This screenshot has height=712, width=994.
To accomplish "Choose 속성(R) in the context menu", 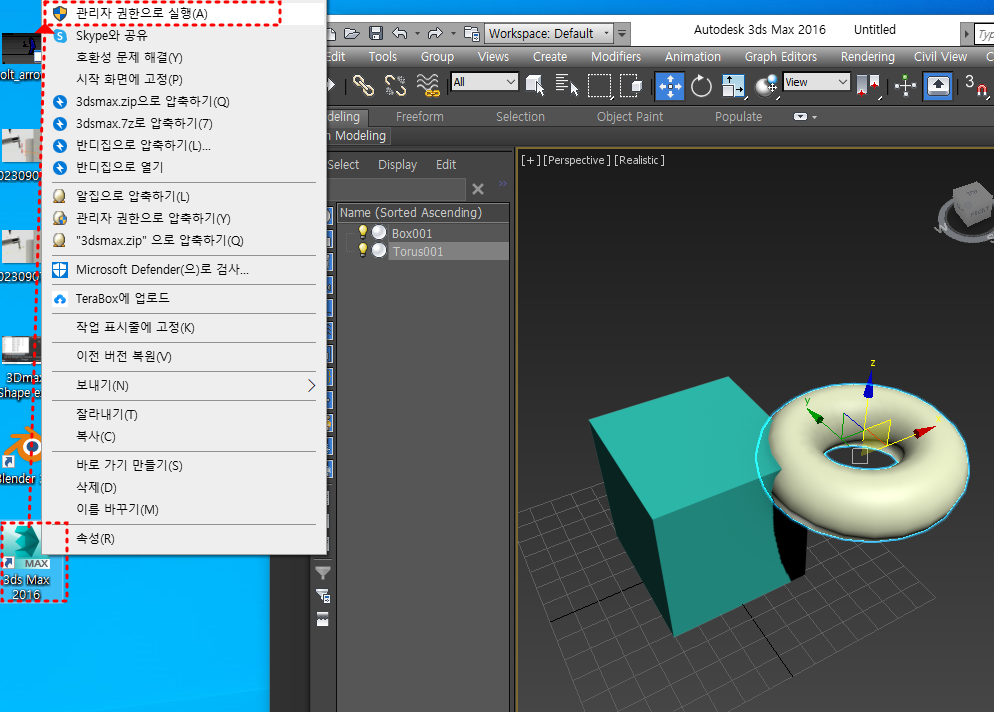I will click(184, 538).
